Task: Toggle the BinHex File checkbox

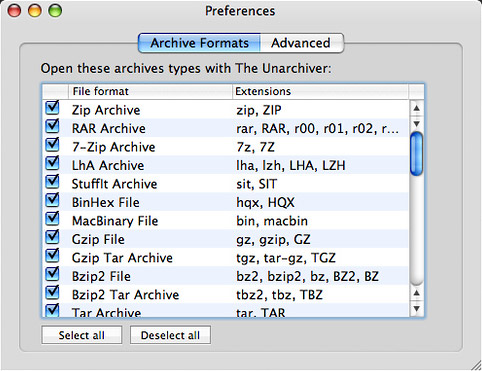Action: coord(52,201)
